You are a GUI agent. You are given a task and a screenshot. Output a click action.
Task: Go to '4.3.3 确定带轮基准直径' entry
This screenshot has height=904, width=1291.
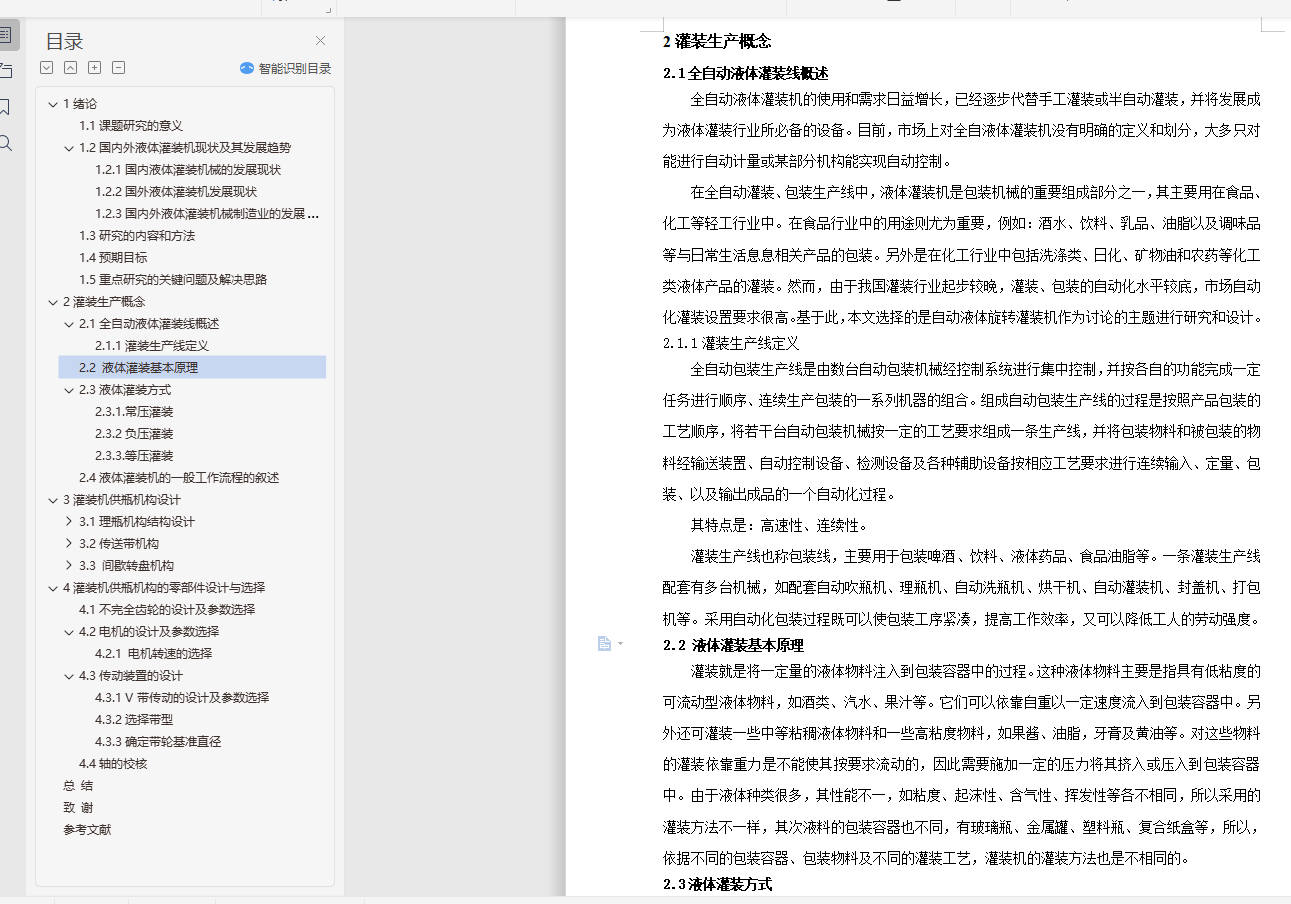point(158,741)
